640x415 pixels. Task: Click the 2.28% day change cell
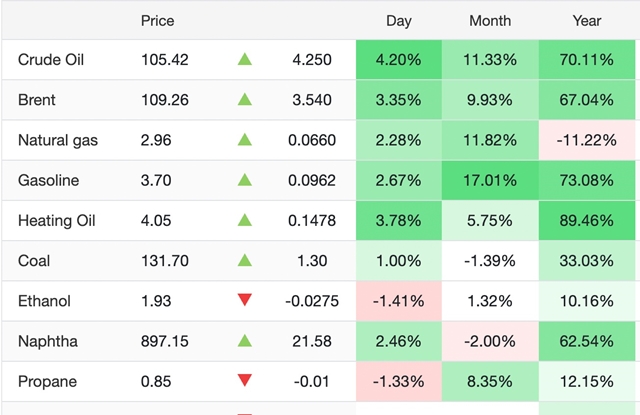[399, 140]
